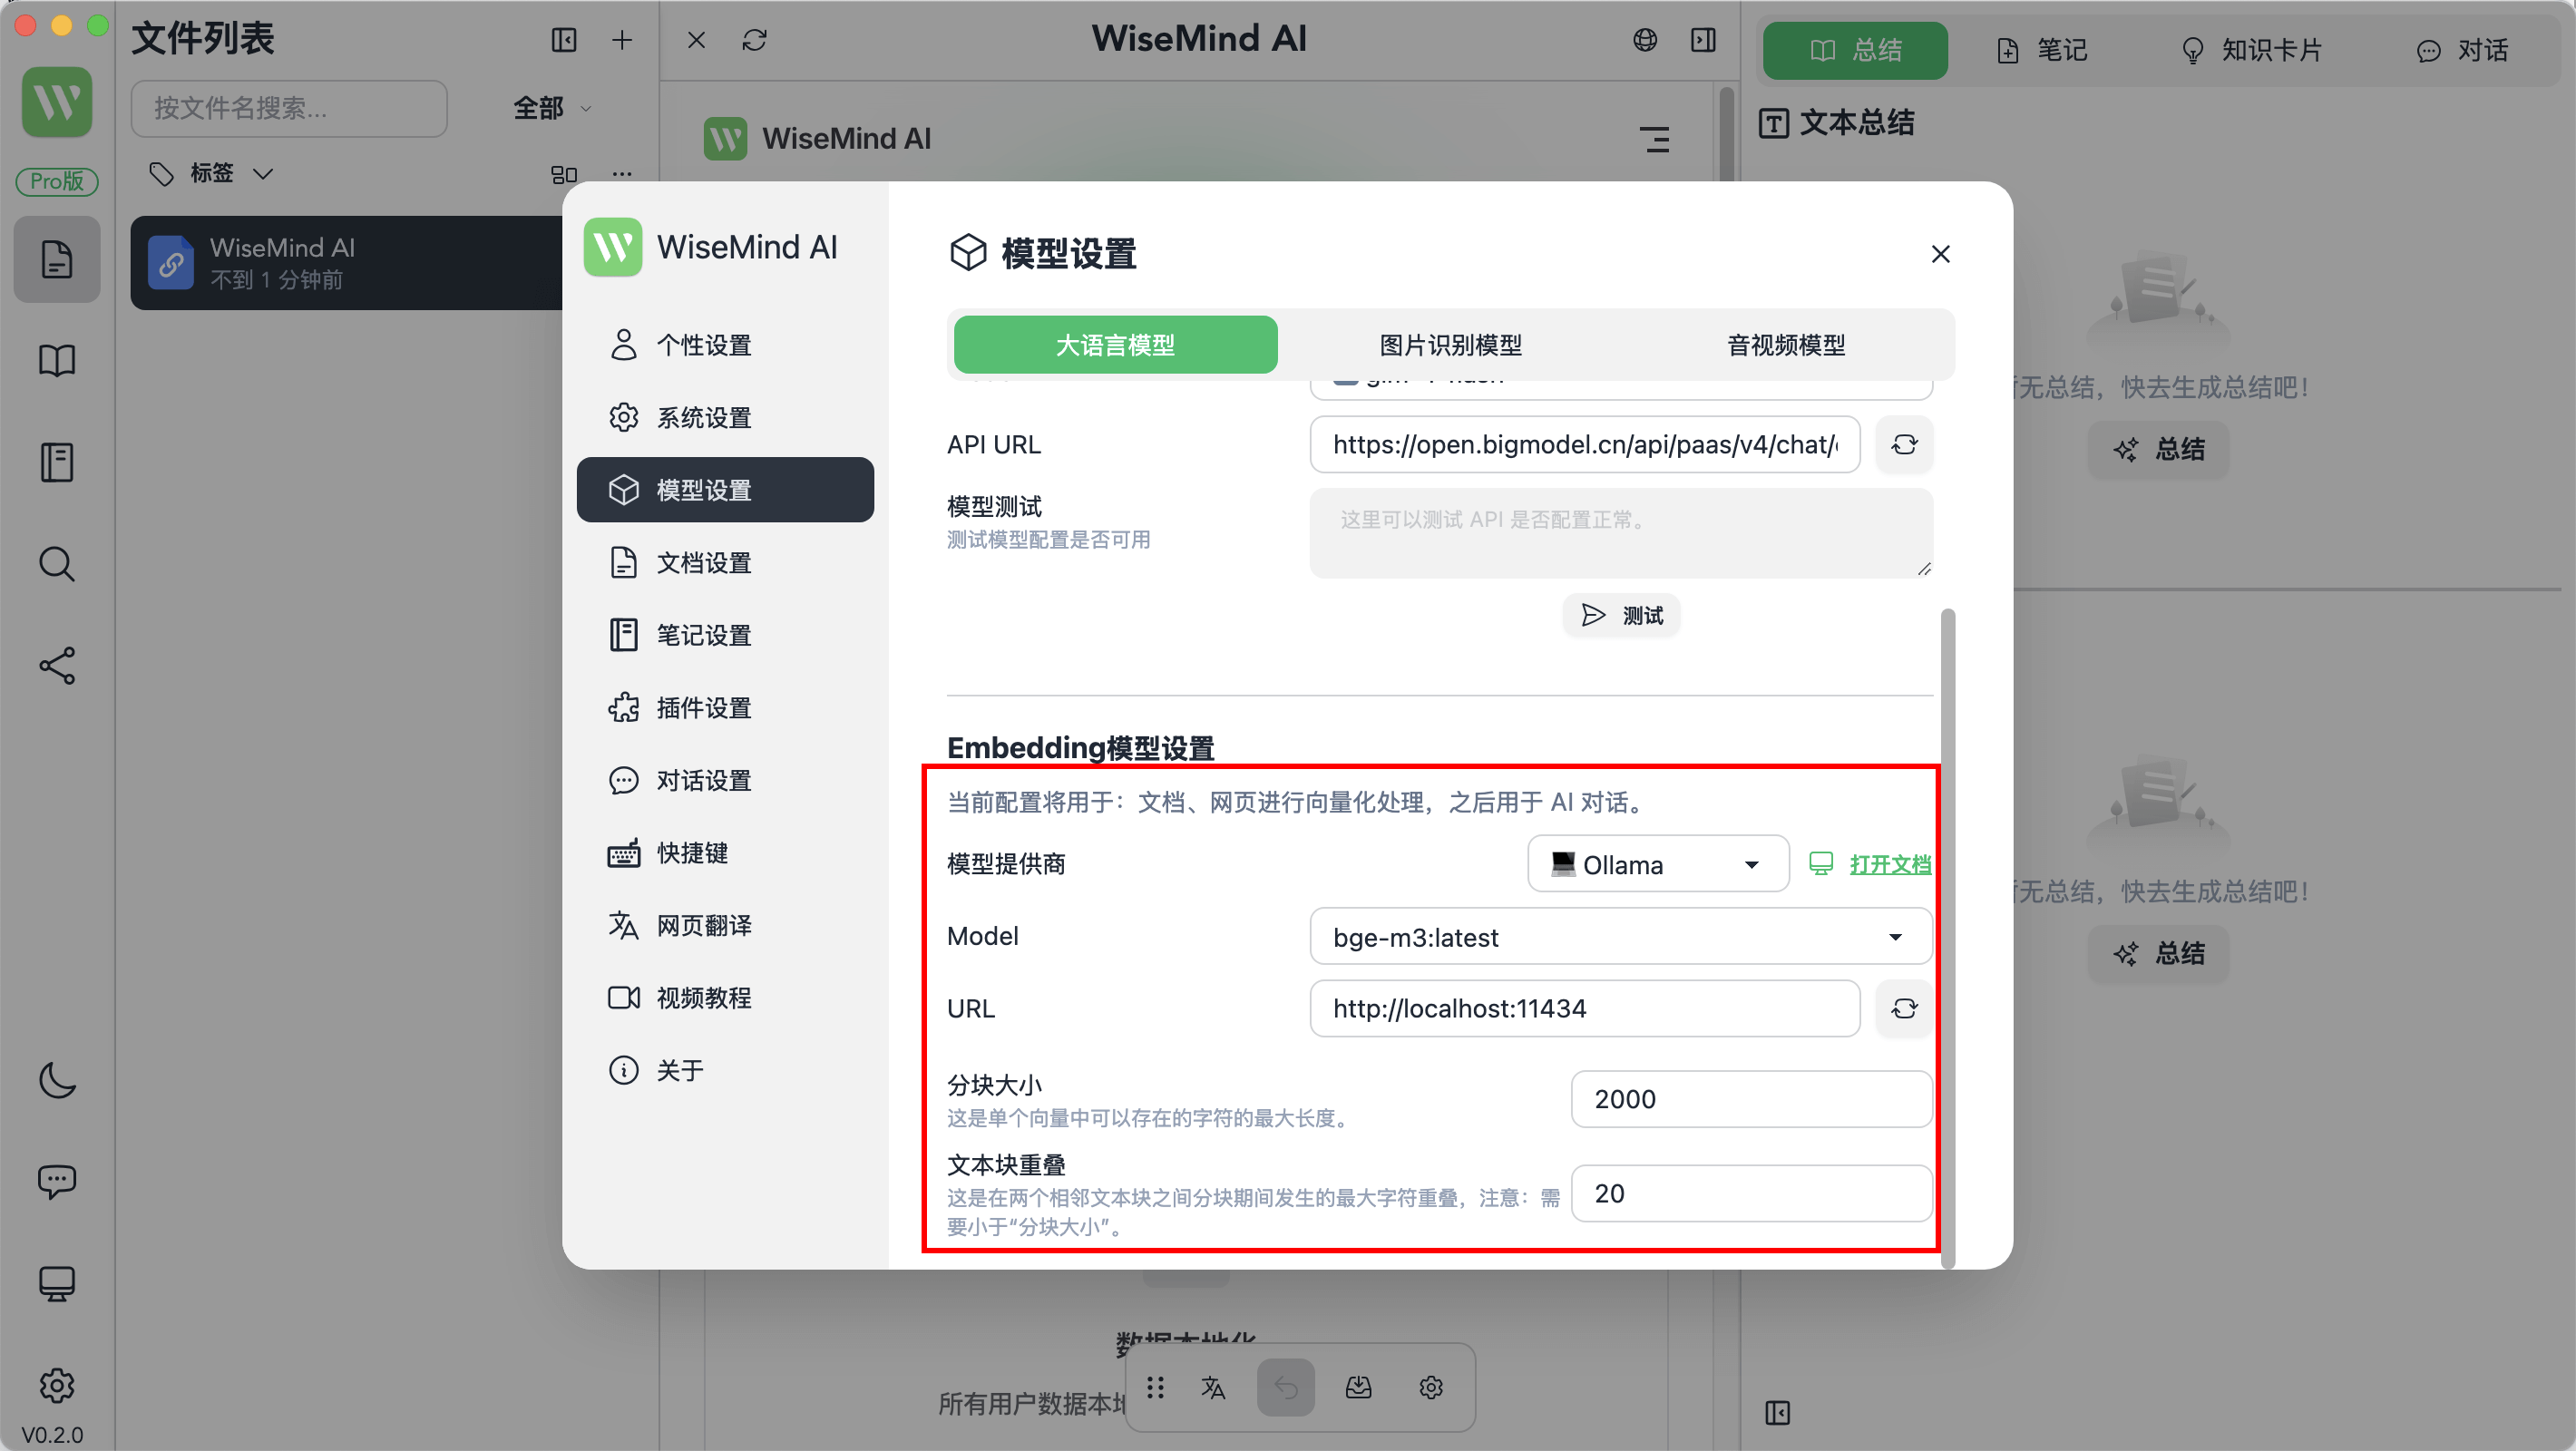Open the Ollama provider dropdown
This screenshot has width=2576, height=1451.
(1658, 864)
